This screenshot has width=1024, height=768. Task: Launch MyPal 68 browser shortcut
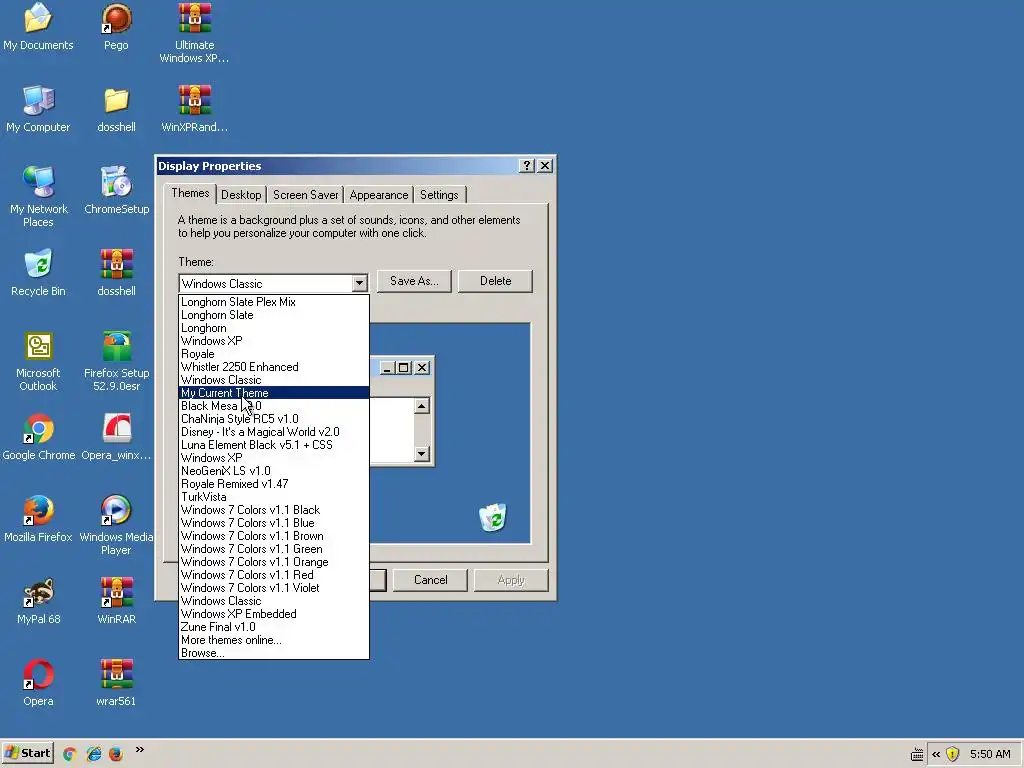38,601
